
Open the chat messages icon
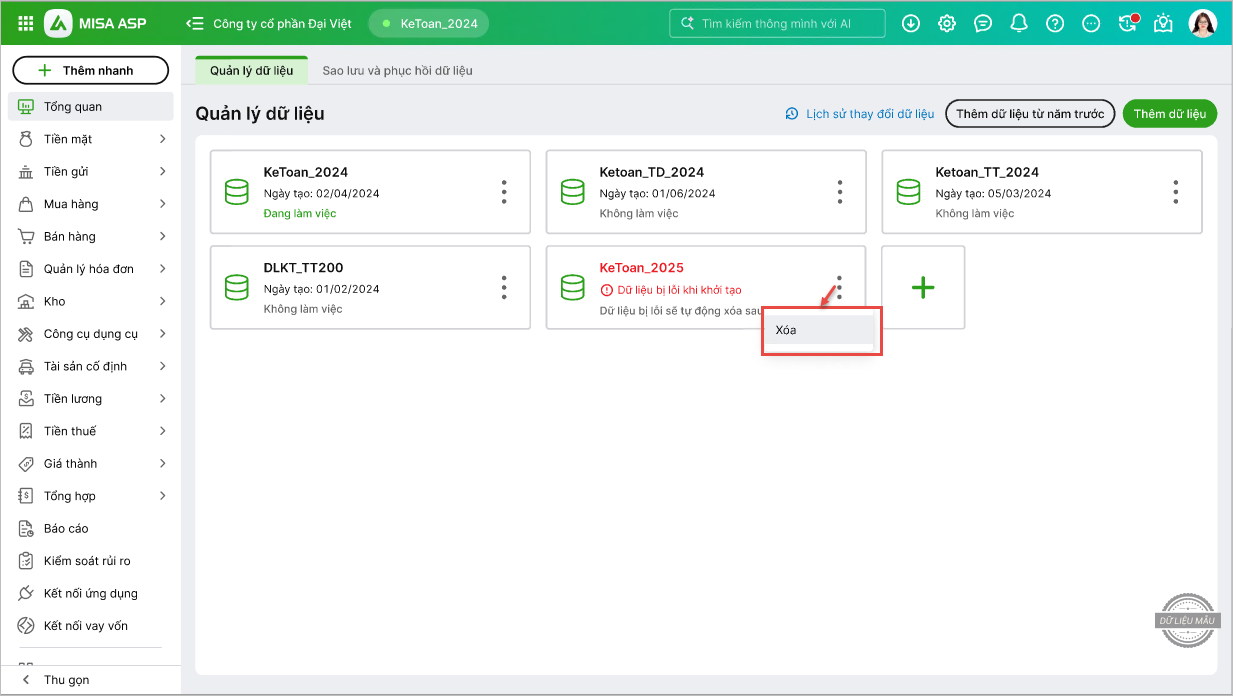point(982,23)
